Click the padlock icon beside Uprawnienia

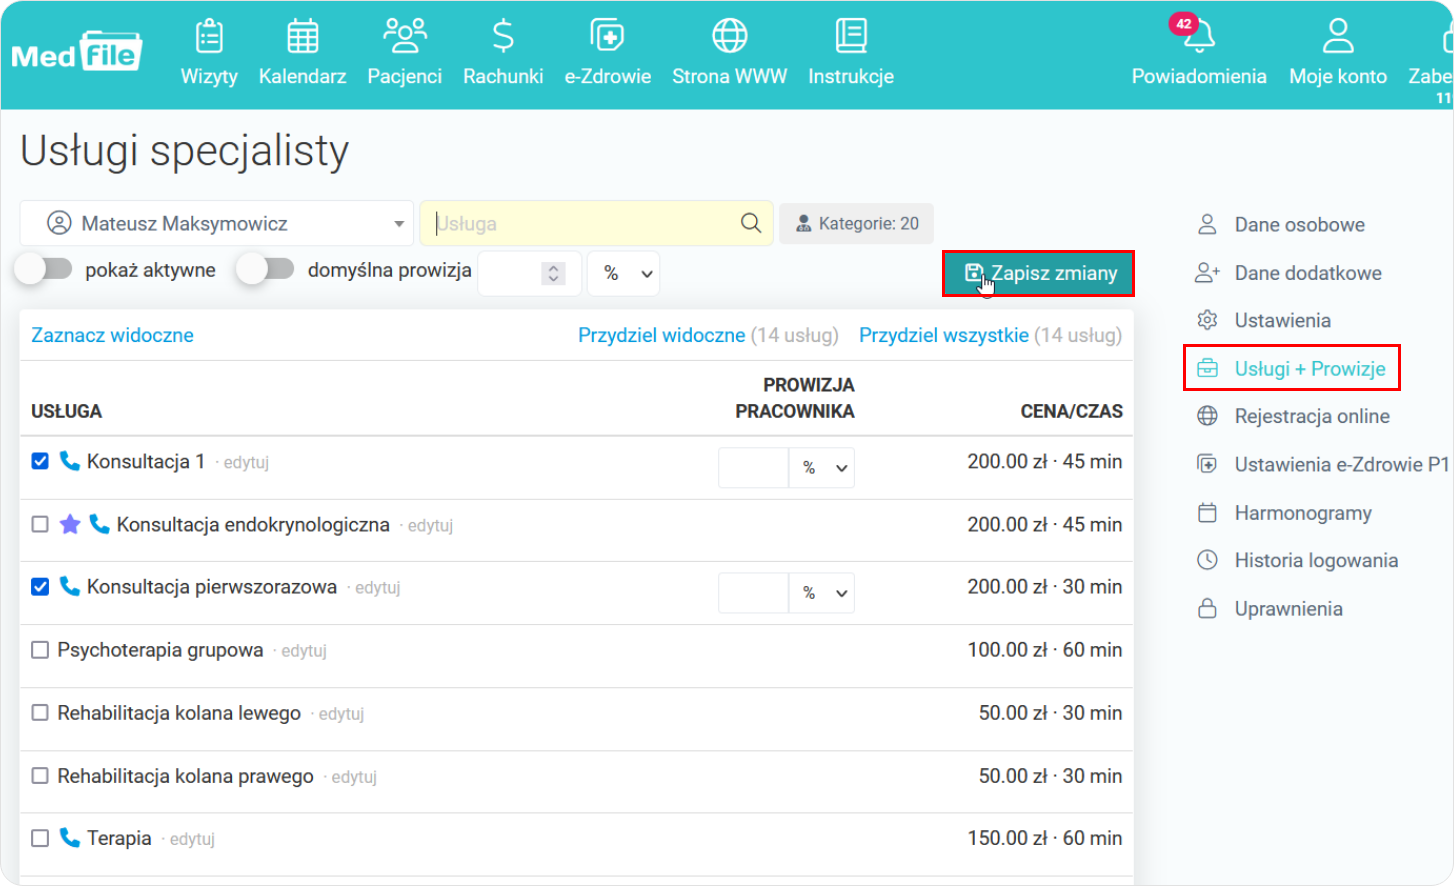1207,608
